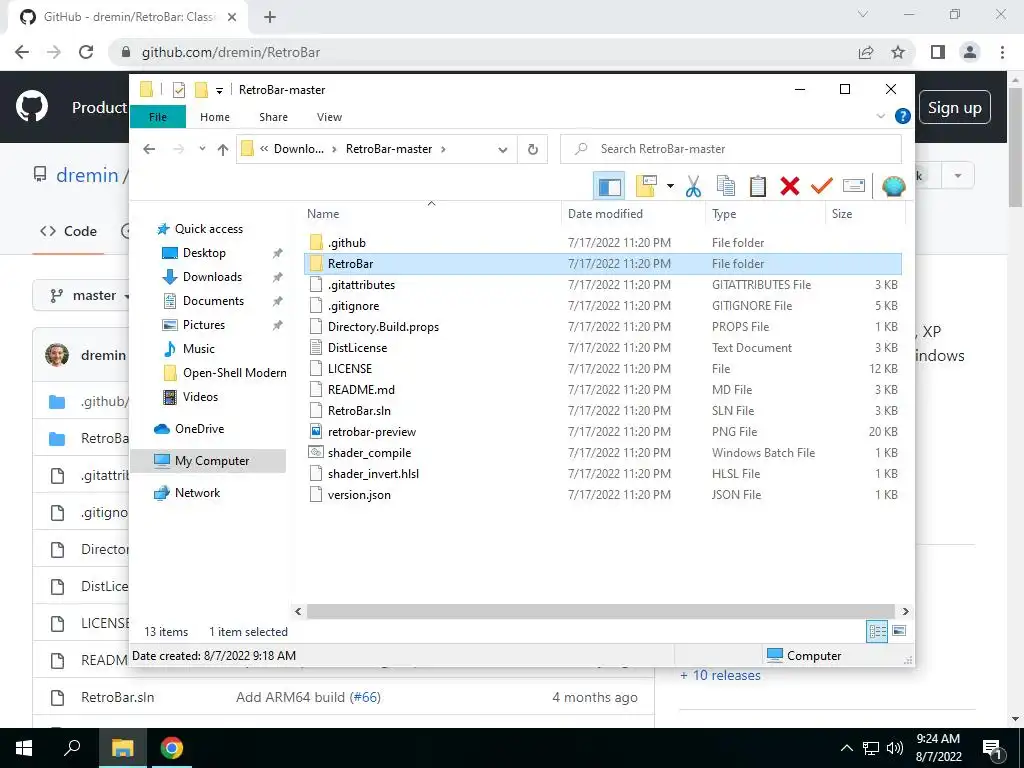This screenshot has width=1024, height=768.
Task: Open the Classic Explorer shell settings icon
Action: click(893, 186)
